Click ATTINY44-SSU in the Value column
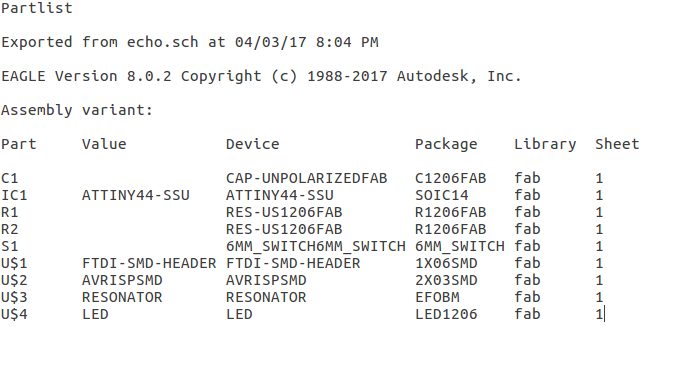 (136, 196)
